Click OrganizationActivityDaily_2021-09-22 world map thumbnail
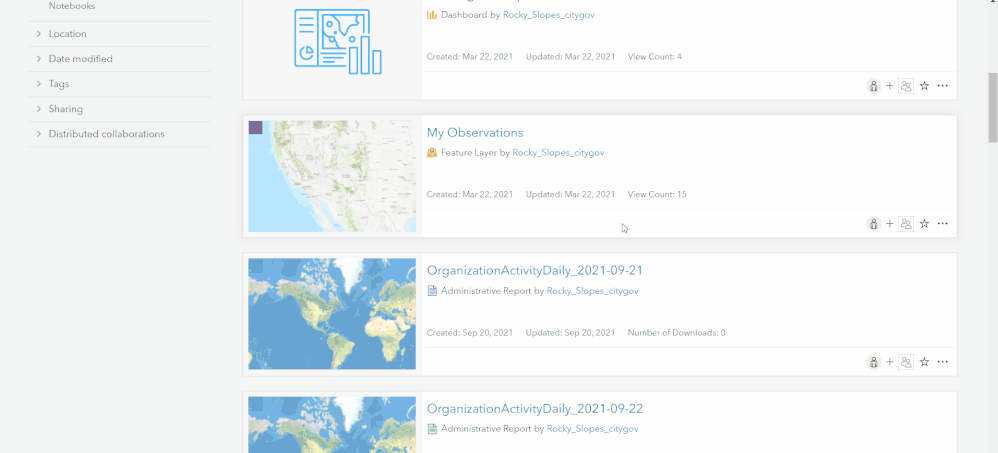Screen dimensions: 998x453 point(332,424)
